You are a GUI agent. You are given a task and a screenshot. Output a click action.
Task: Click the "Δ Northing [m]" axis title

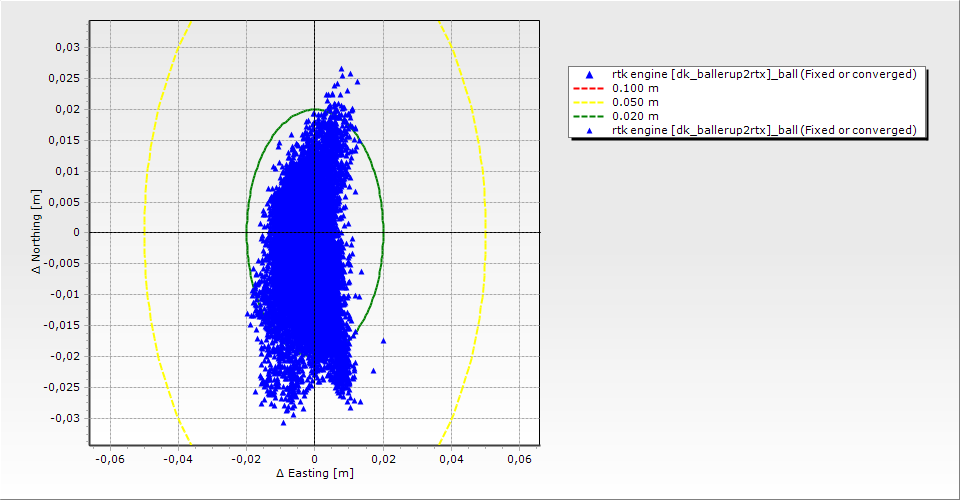point(37,231)
